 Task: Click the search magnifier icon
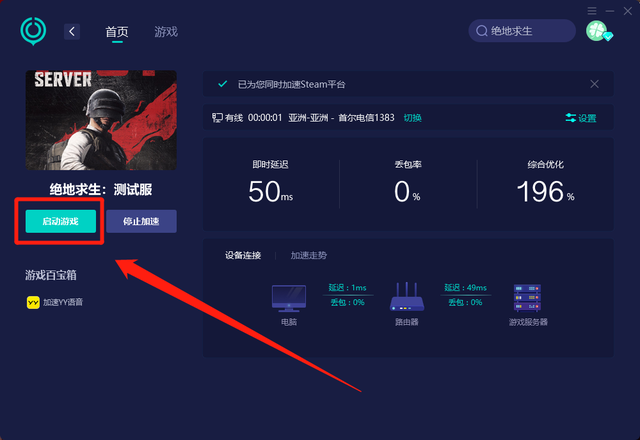482,31
